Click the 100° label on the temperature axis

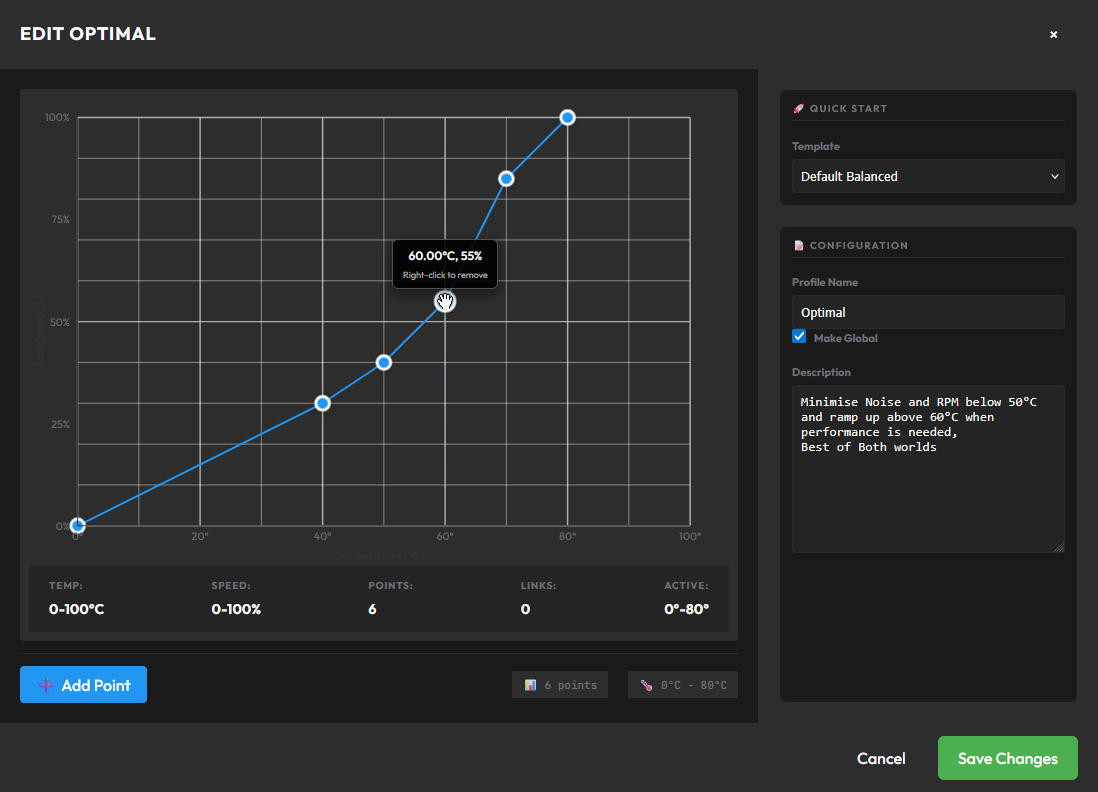(x=690, y=536)
